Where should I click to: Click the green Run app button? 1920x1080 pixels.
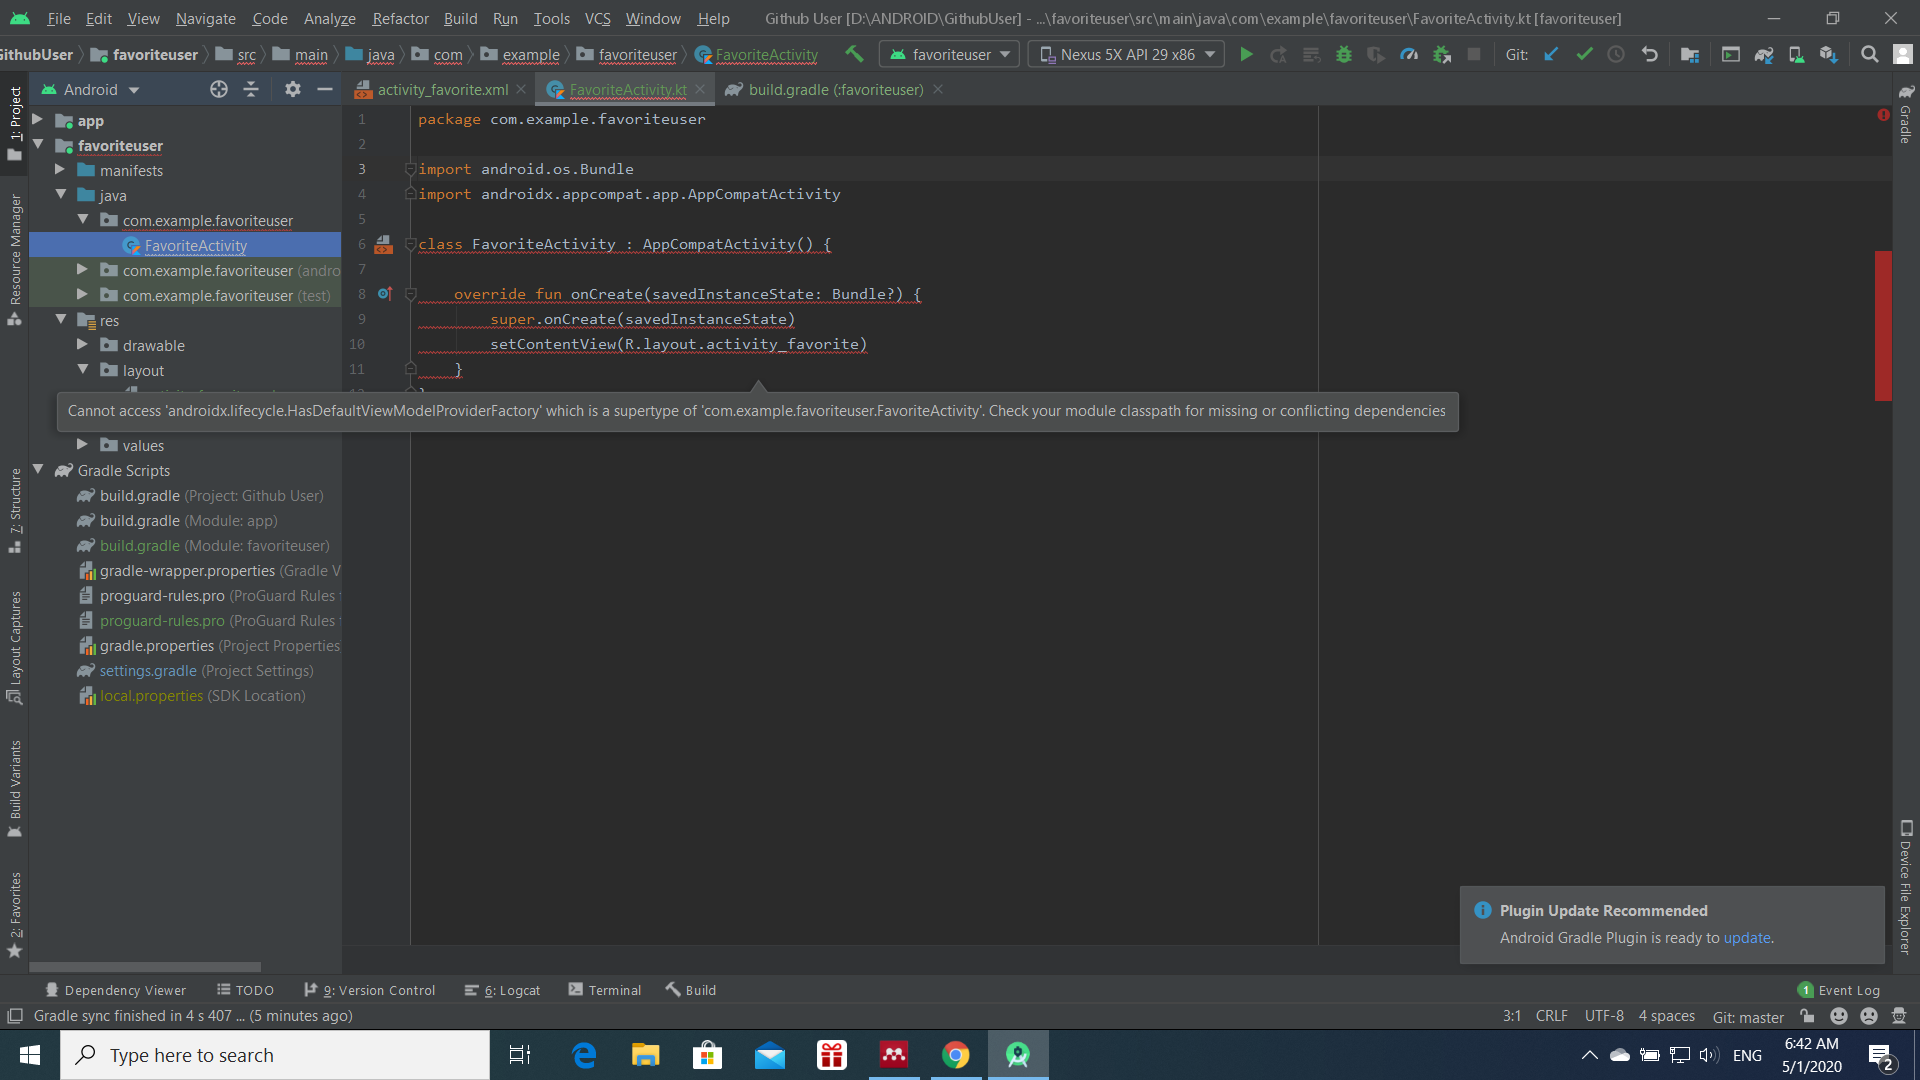(1246, 55)
